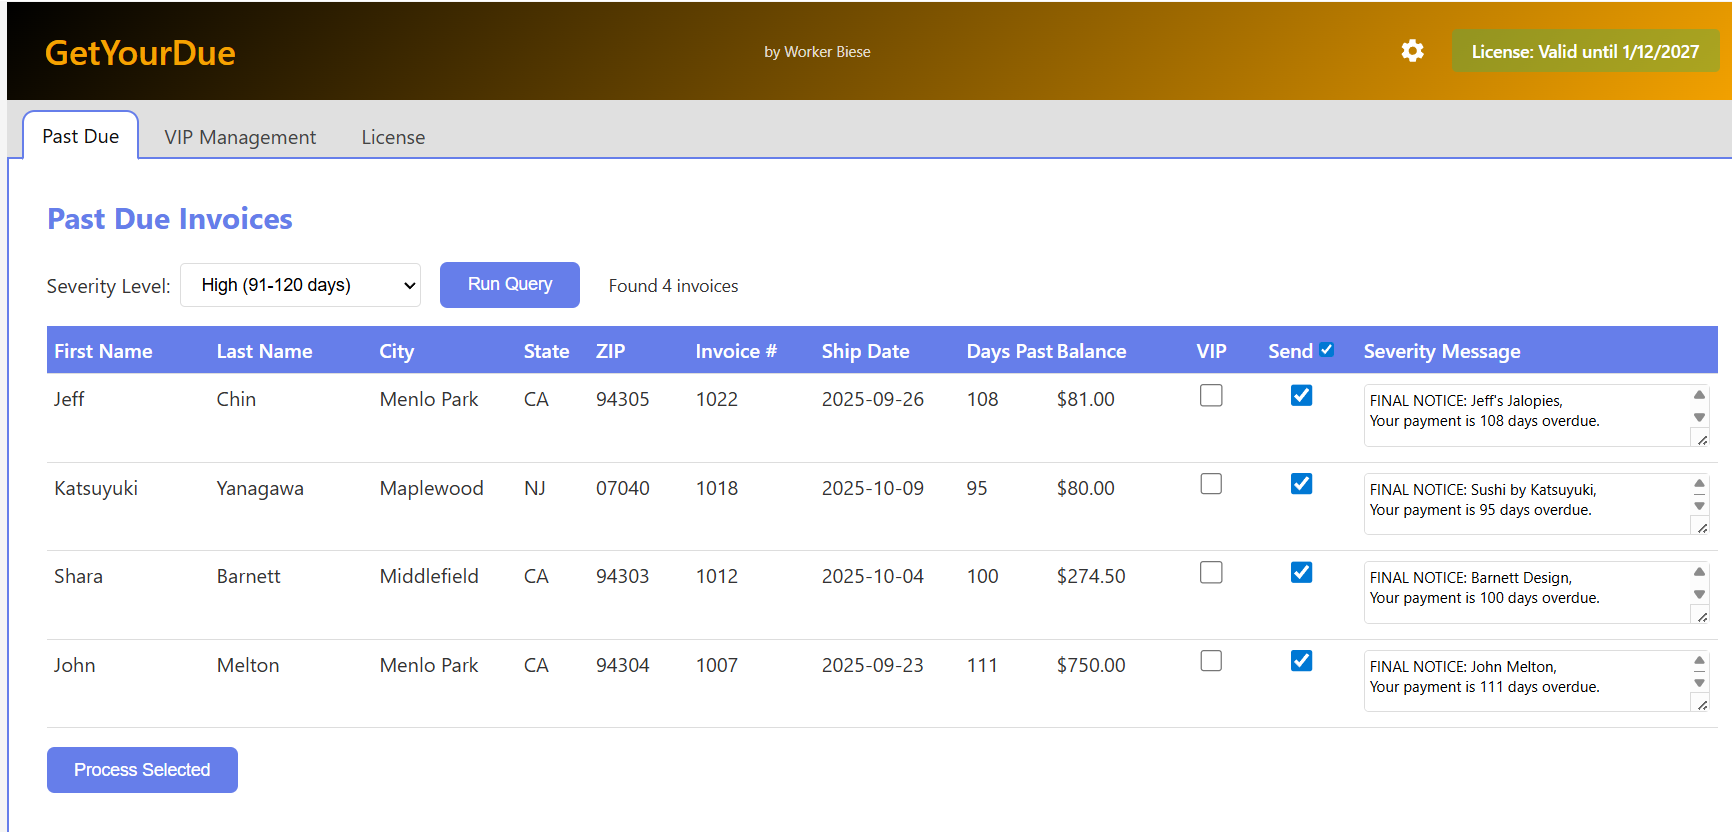This screenshot has height=832, width=1732.
Task: Check the VIP box for Shara Barnett
Action: pyautogui.click(x=1211, y=572)
